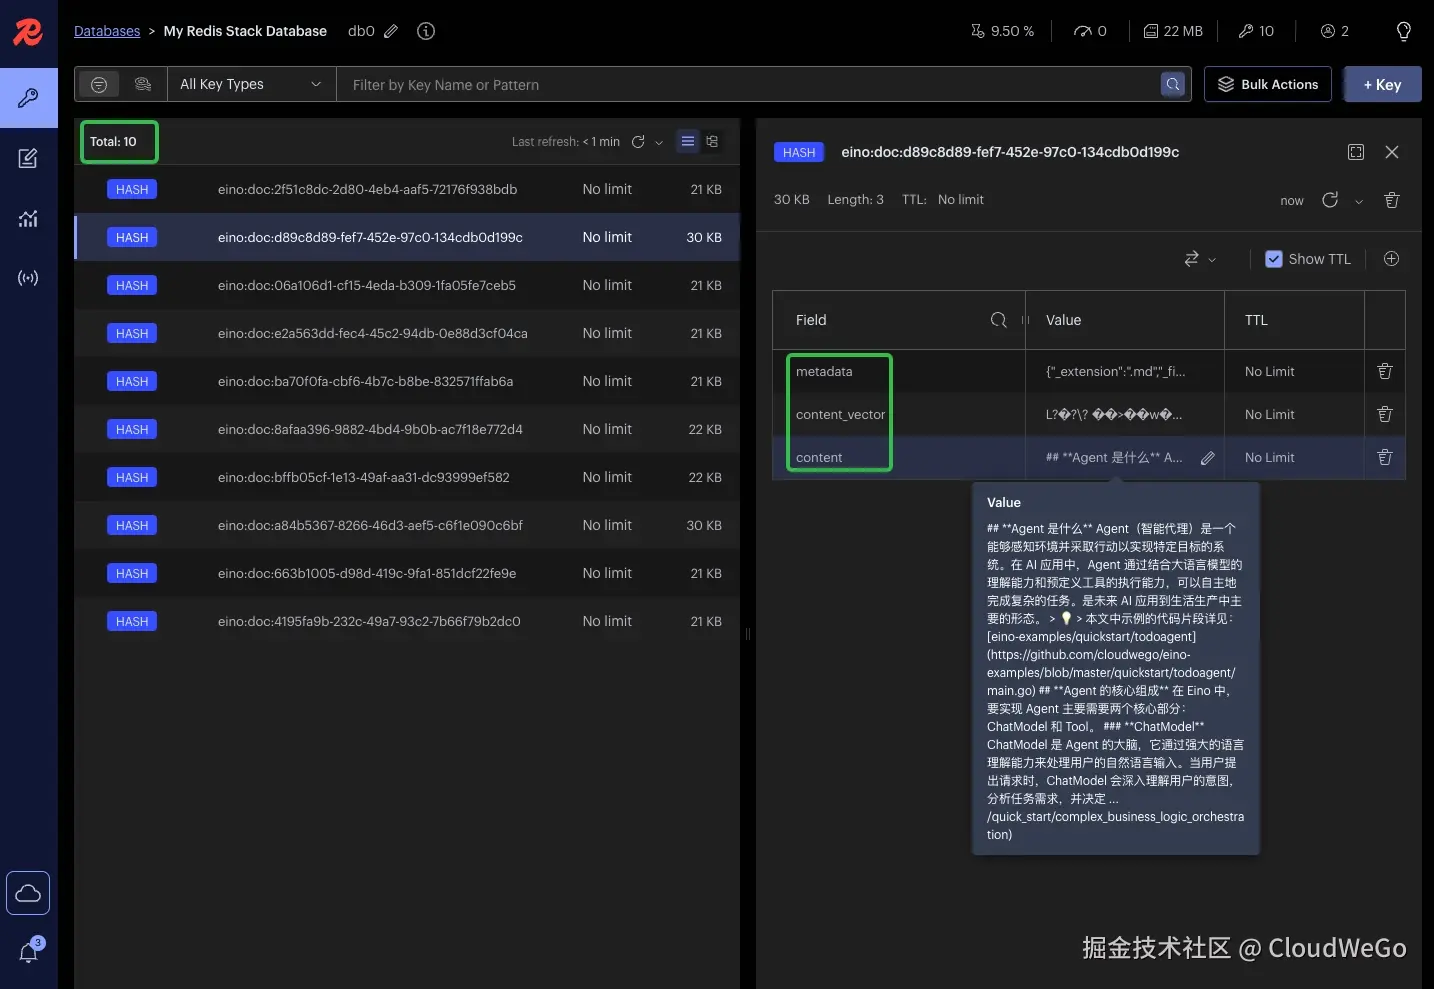Refresh the key details

tap(1330, 200)
